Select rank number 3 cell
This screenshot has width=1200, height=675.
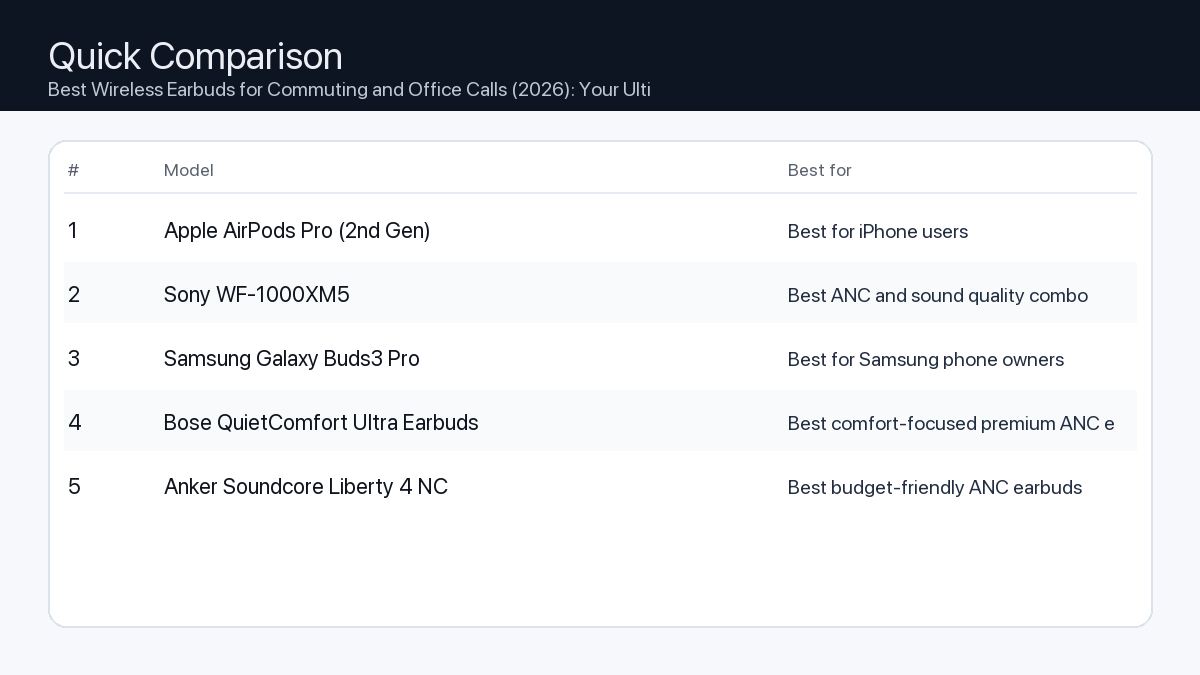click(x=74, y=359)
